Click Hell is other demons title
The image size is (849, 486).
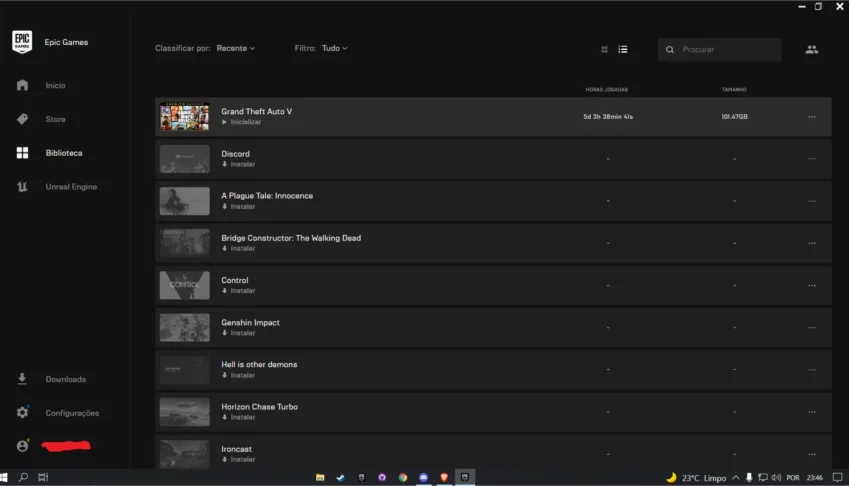(259, 365)
